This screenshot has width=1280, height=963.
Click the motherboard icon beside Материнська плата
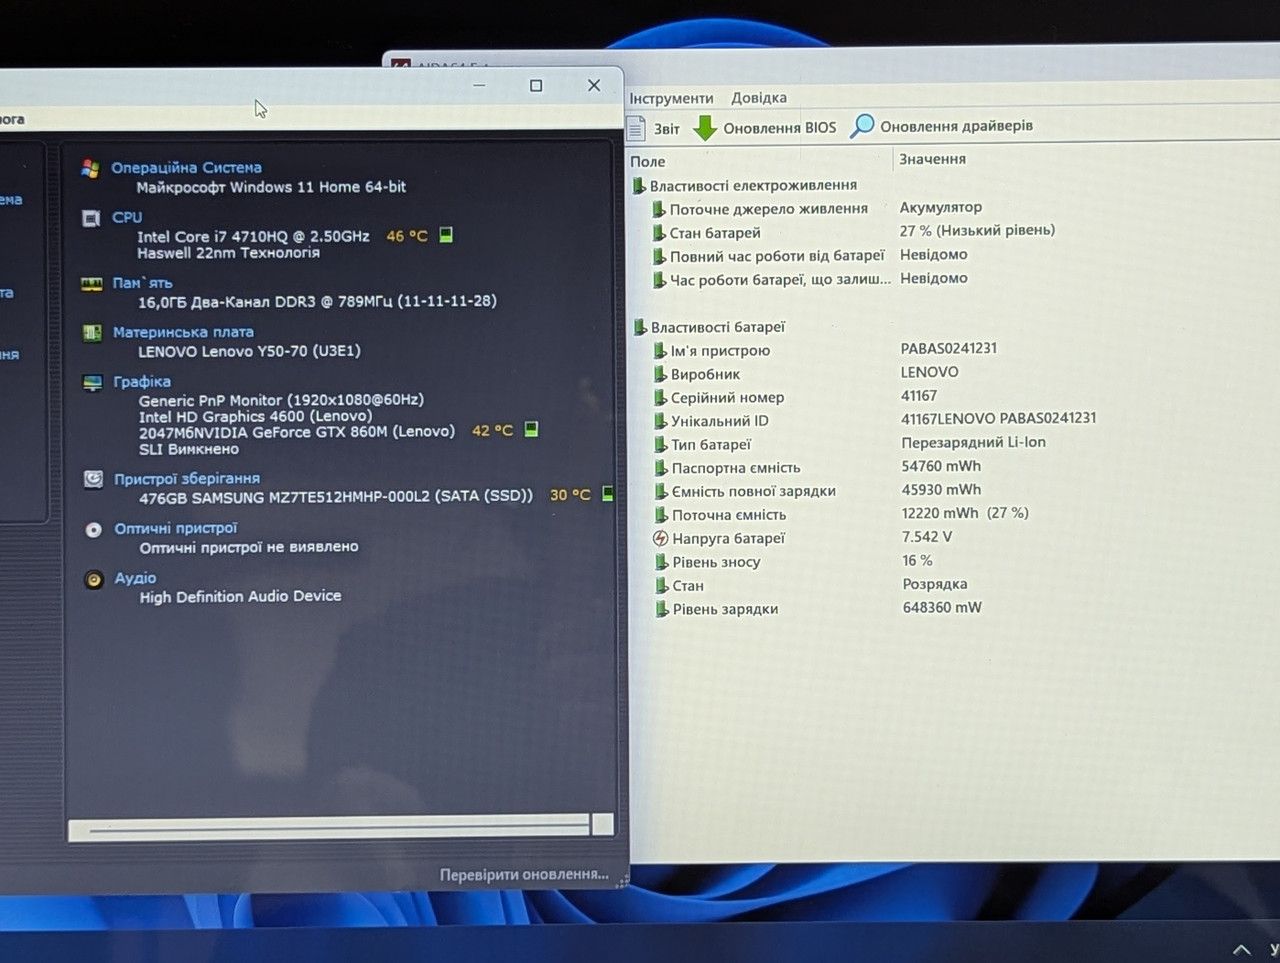[x=92, y=332]
